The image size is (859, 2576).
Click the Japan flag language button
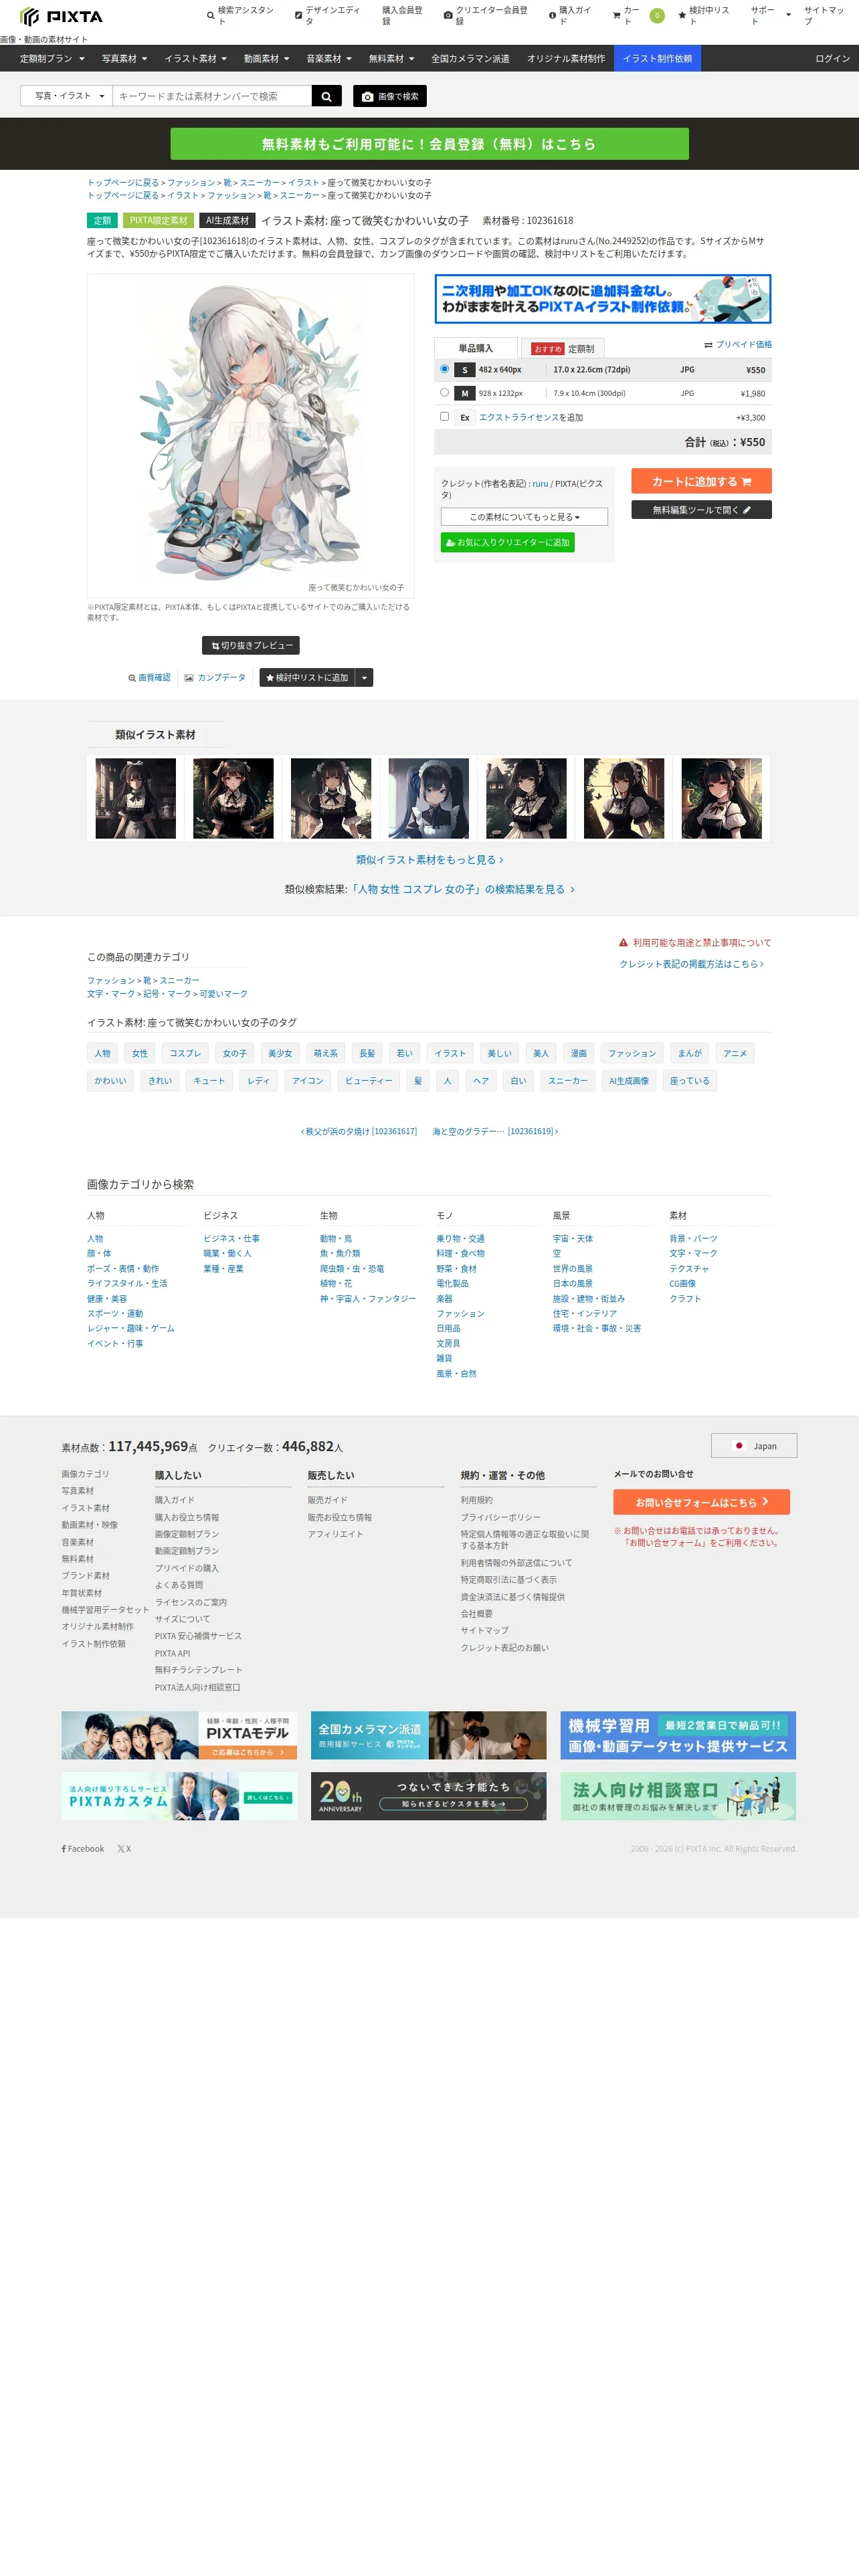tap(754, 1446)
